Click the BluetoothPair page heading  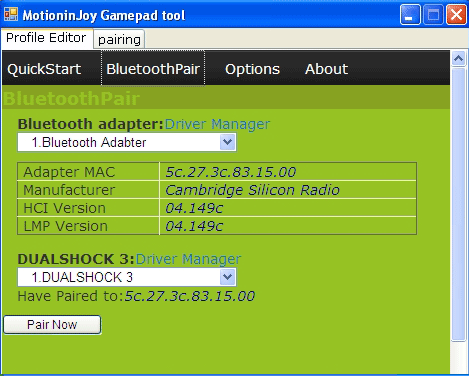click(x=71, y=99)
